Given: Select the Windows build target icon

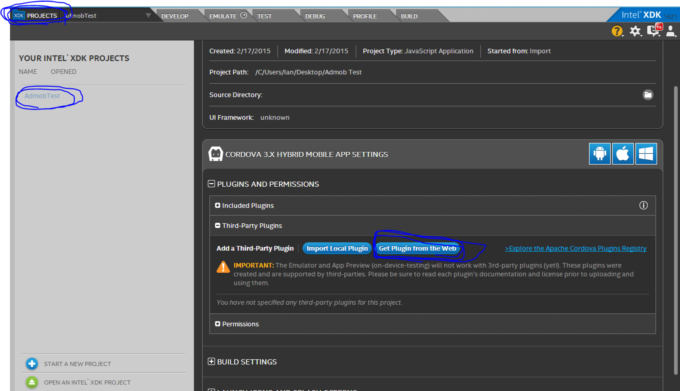Looking at the screenshot, I should pyautogui.click(x=646, y=154).
